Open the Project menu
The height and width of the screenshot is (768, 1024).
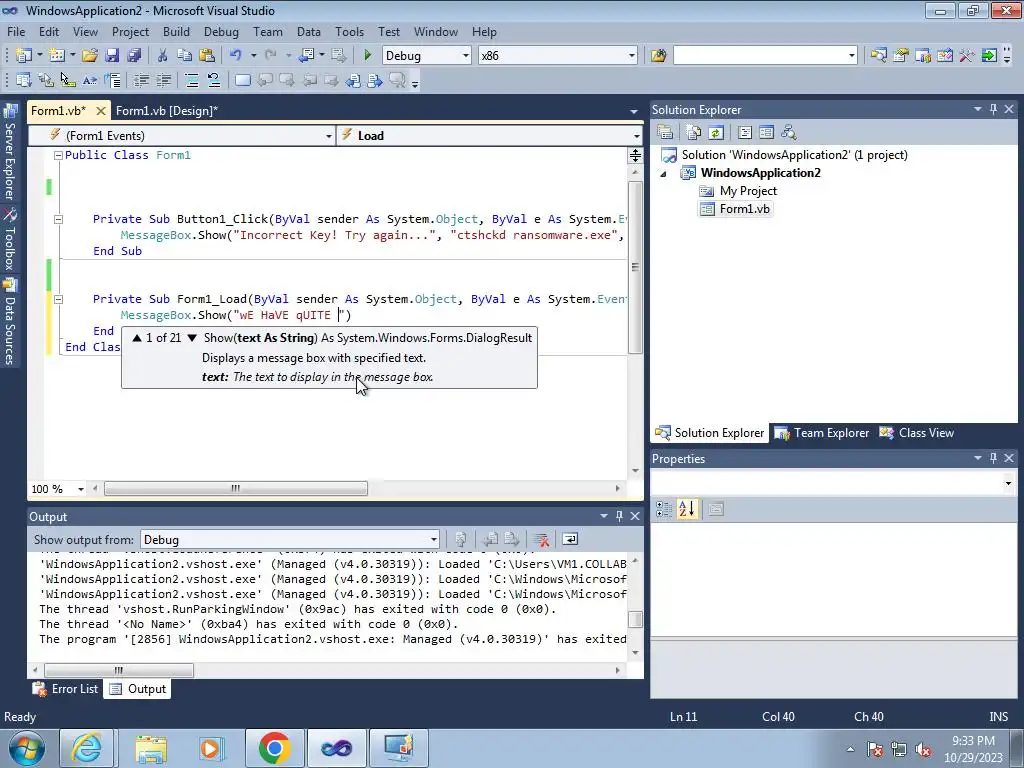pos(130,31)
